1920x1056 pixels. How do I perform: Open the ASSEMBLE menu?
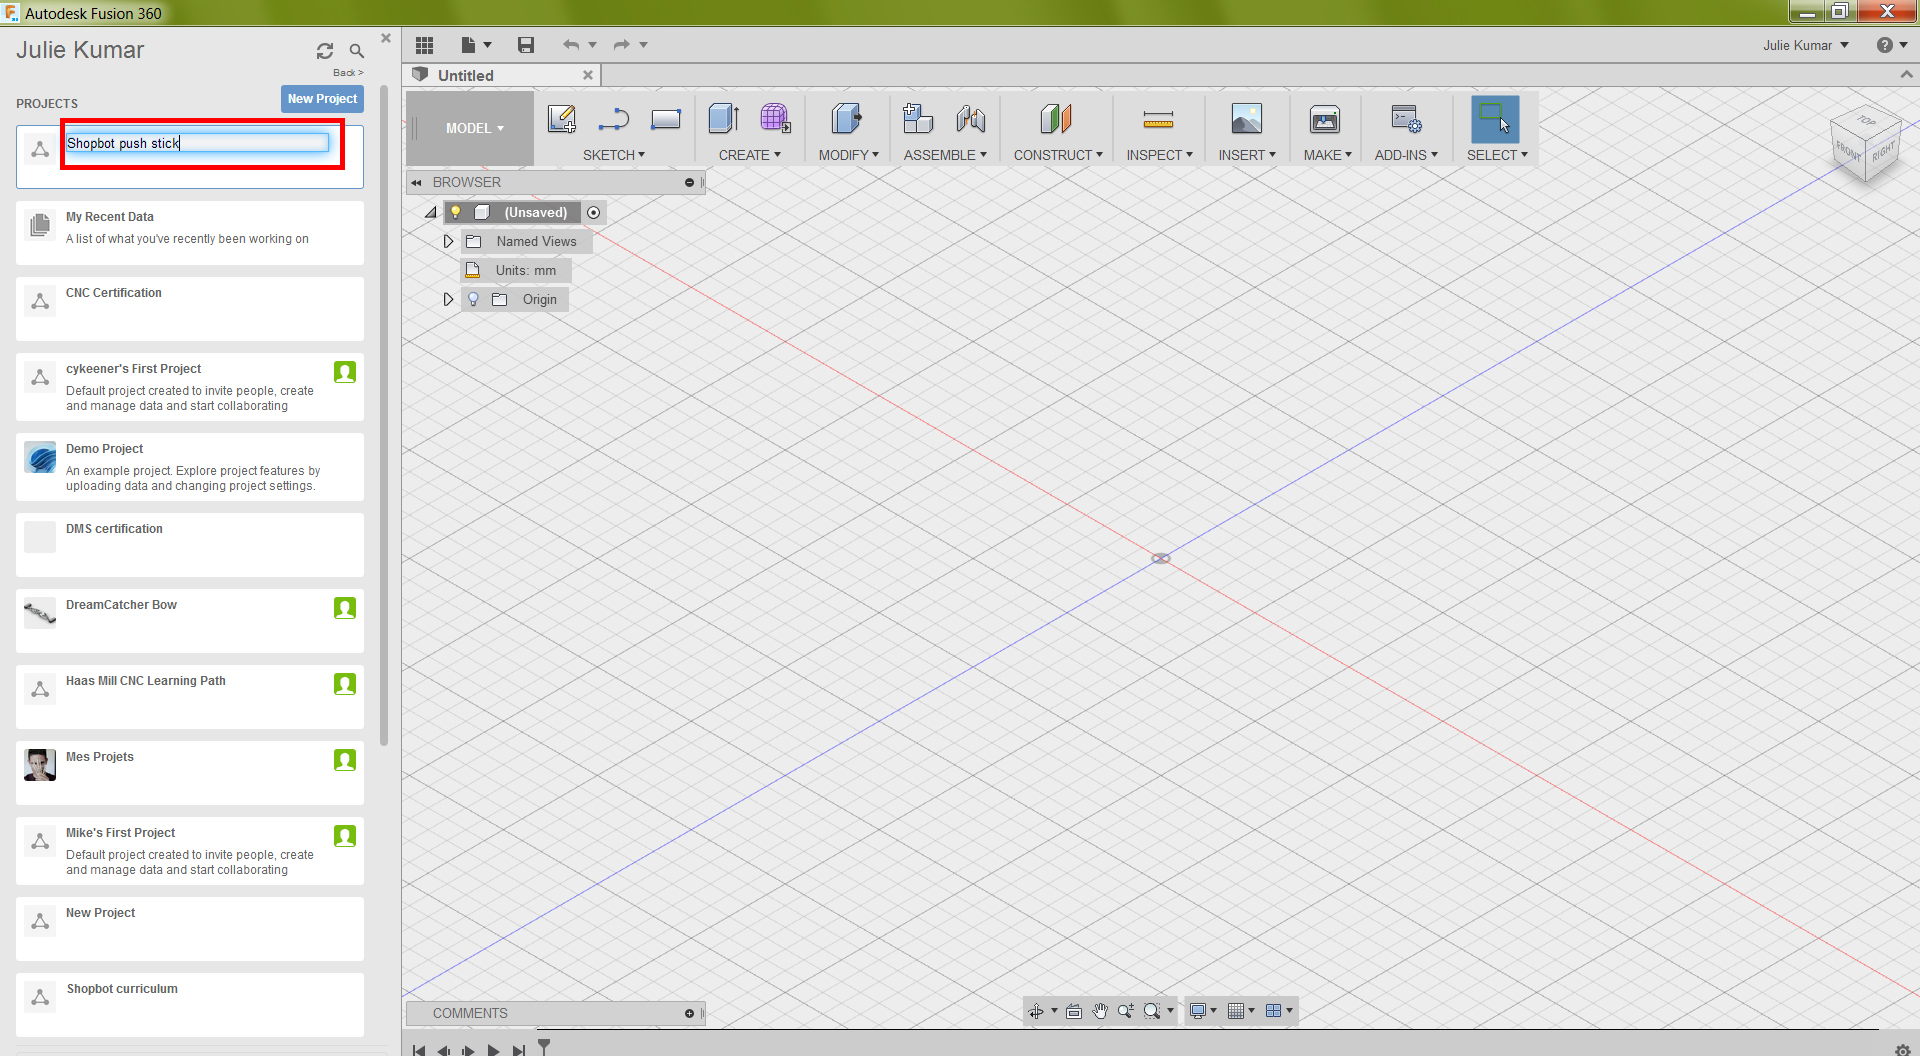(x=945, y=155)
